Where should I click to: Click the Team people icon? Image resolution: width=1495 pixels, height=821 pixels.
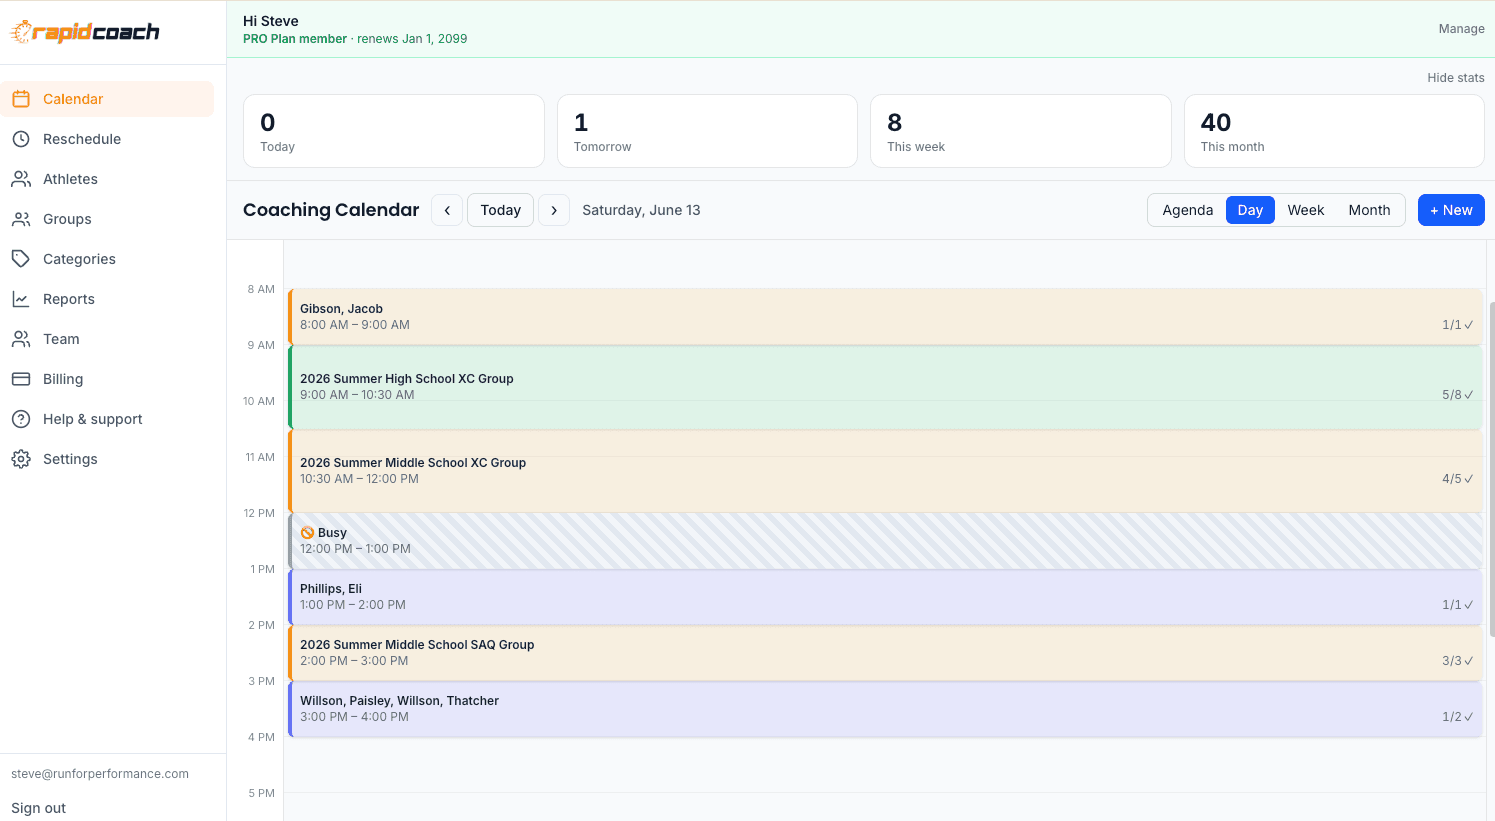pos(21,339)
